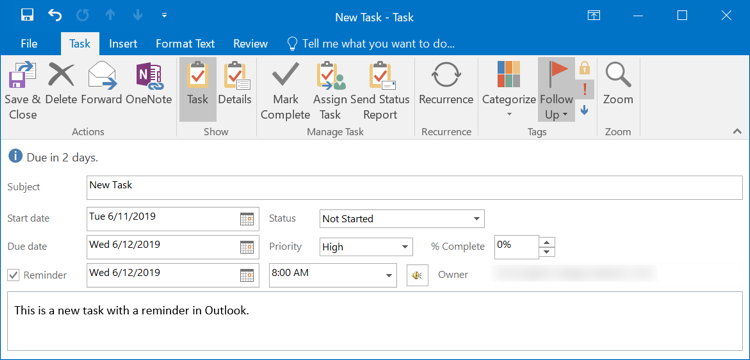Open the Recurrence settings

(x=446, y=83)
